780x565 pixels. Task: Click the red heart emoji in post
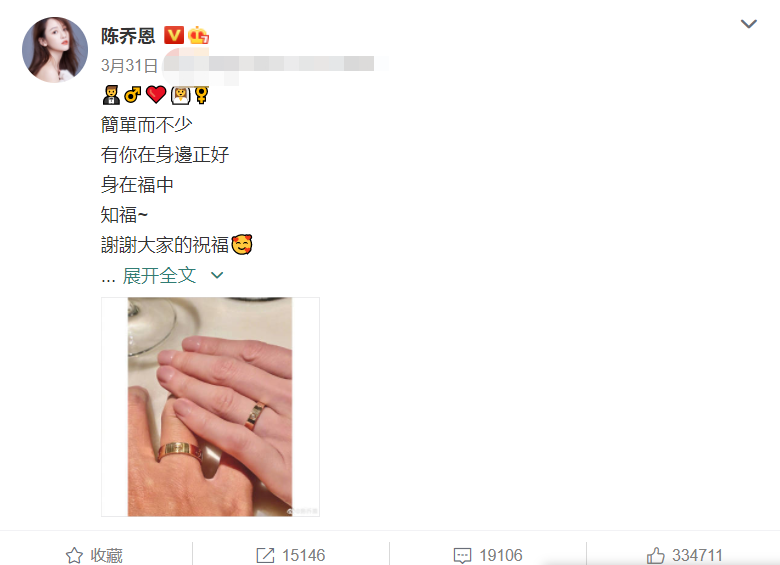pyautogui.click(x=156, y=94)
